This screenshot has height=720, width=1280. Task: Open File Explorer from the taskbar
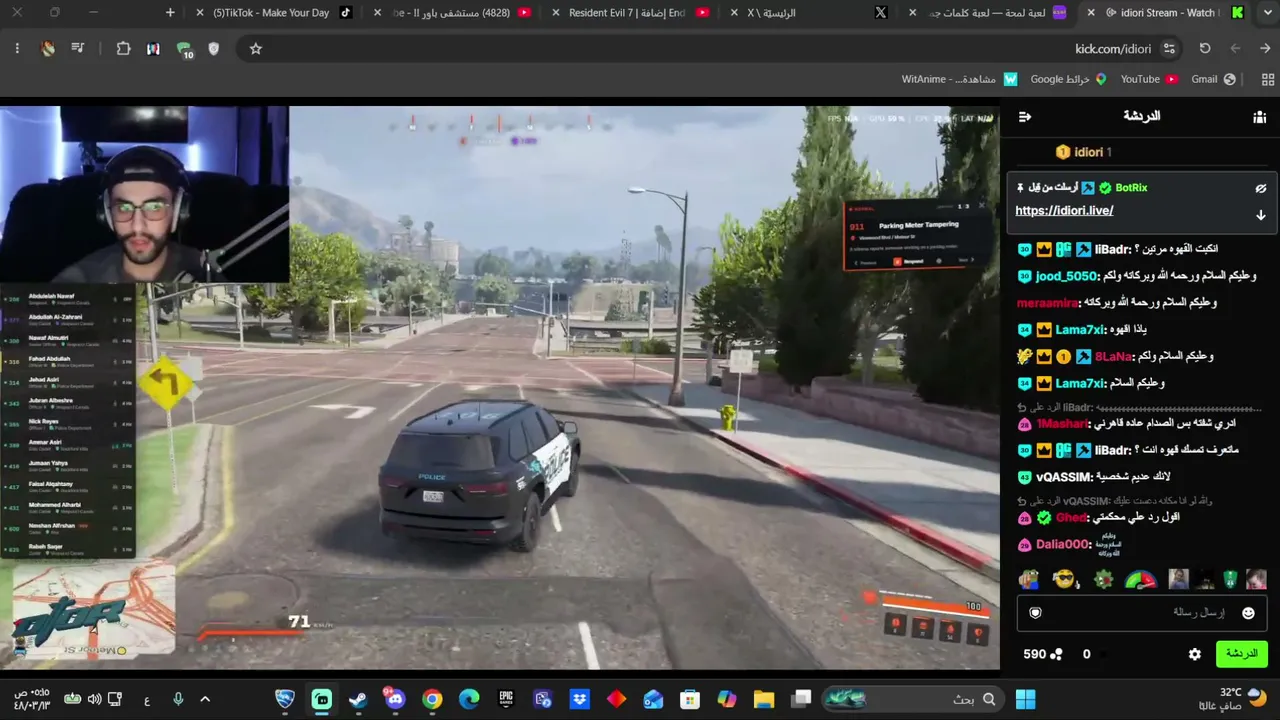click(764, 699)
